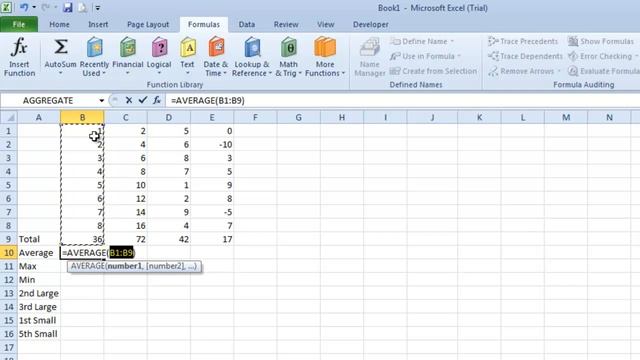The height and width of the screenshot is (360, 640).
Task: Select row 11 header
Action: [x=9, y=266]
